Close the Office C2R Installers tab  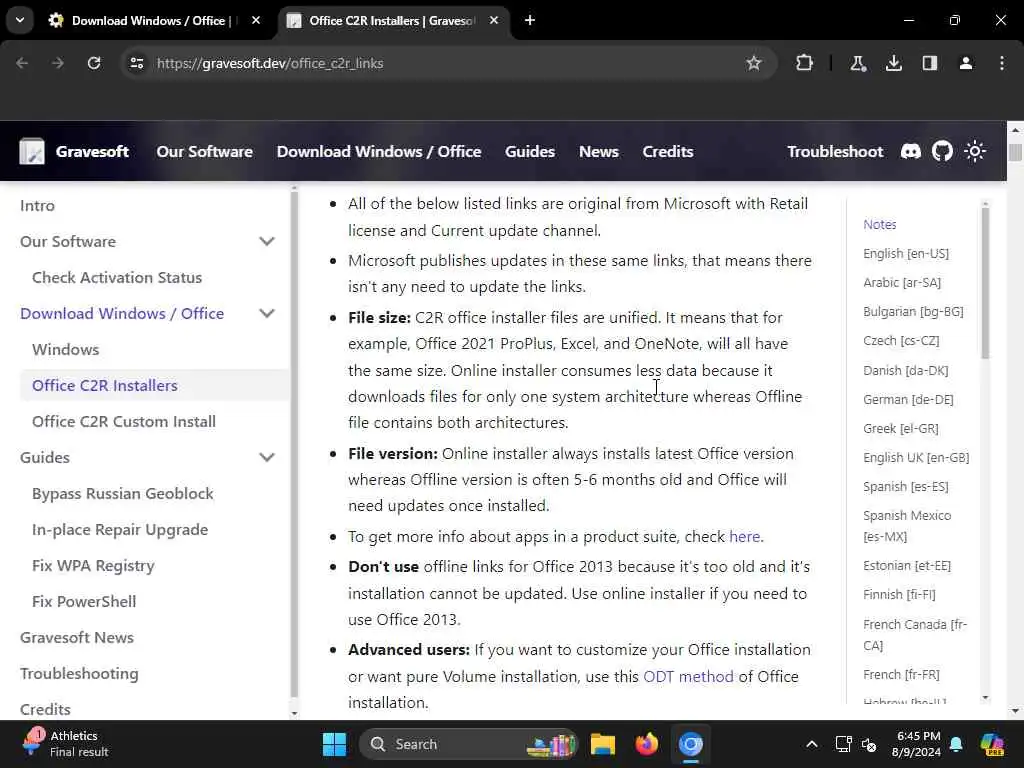(494, 20)
